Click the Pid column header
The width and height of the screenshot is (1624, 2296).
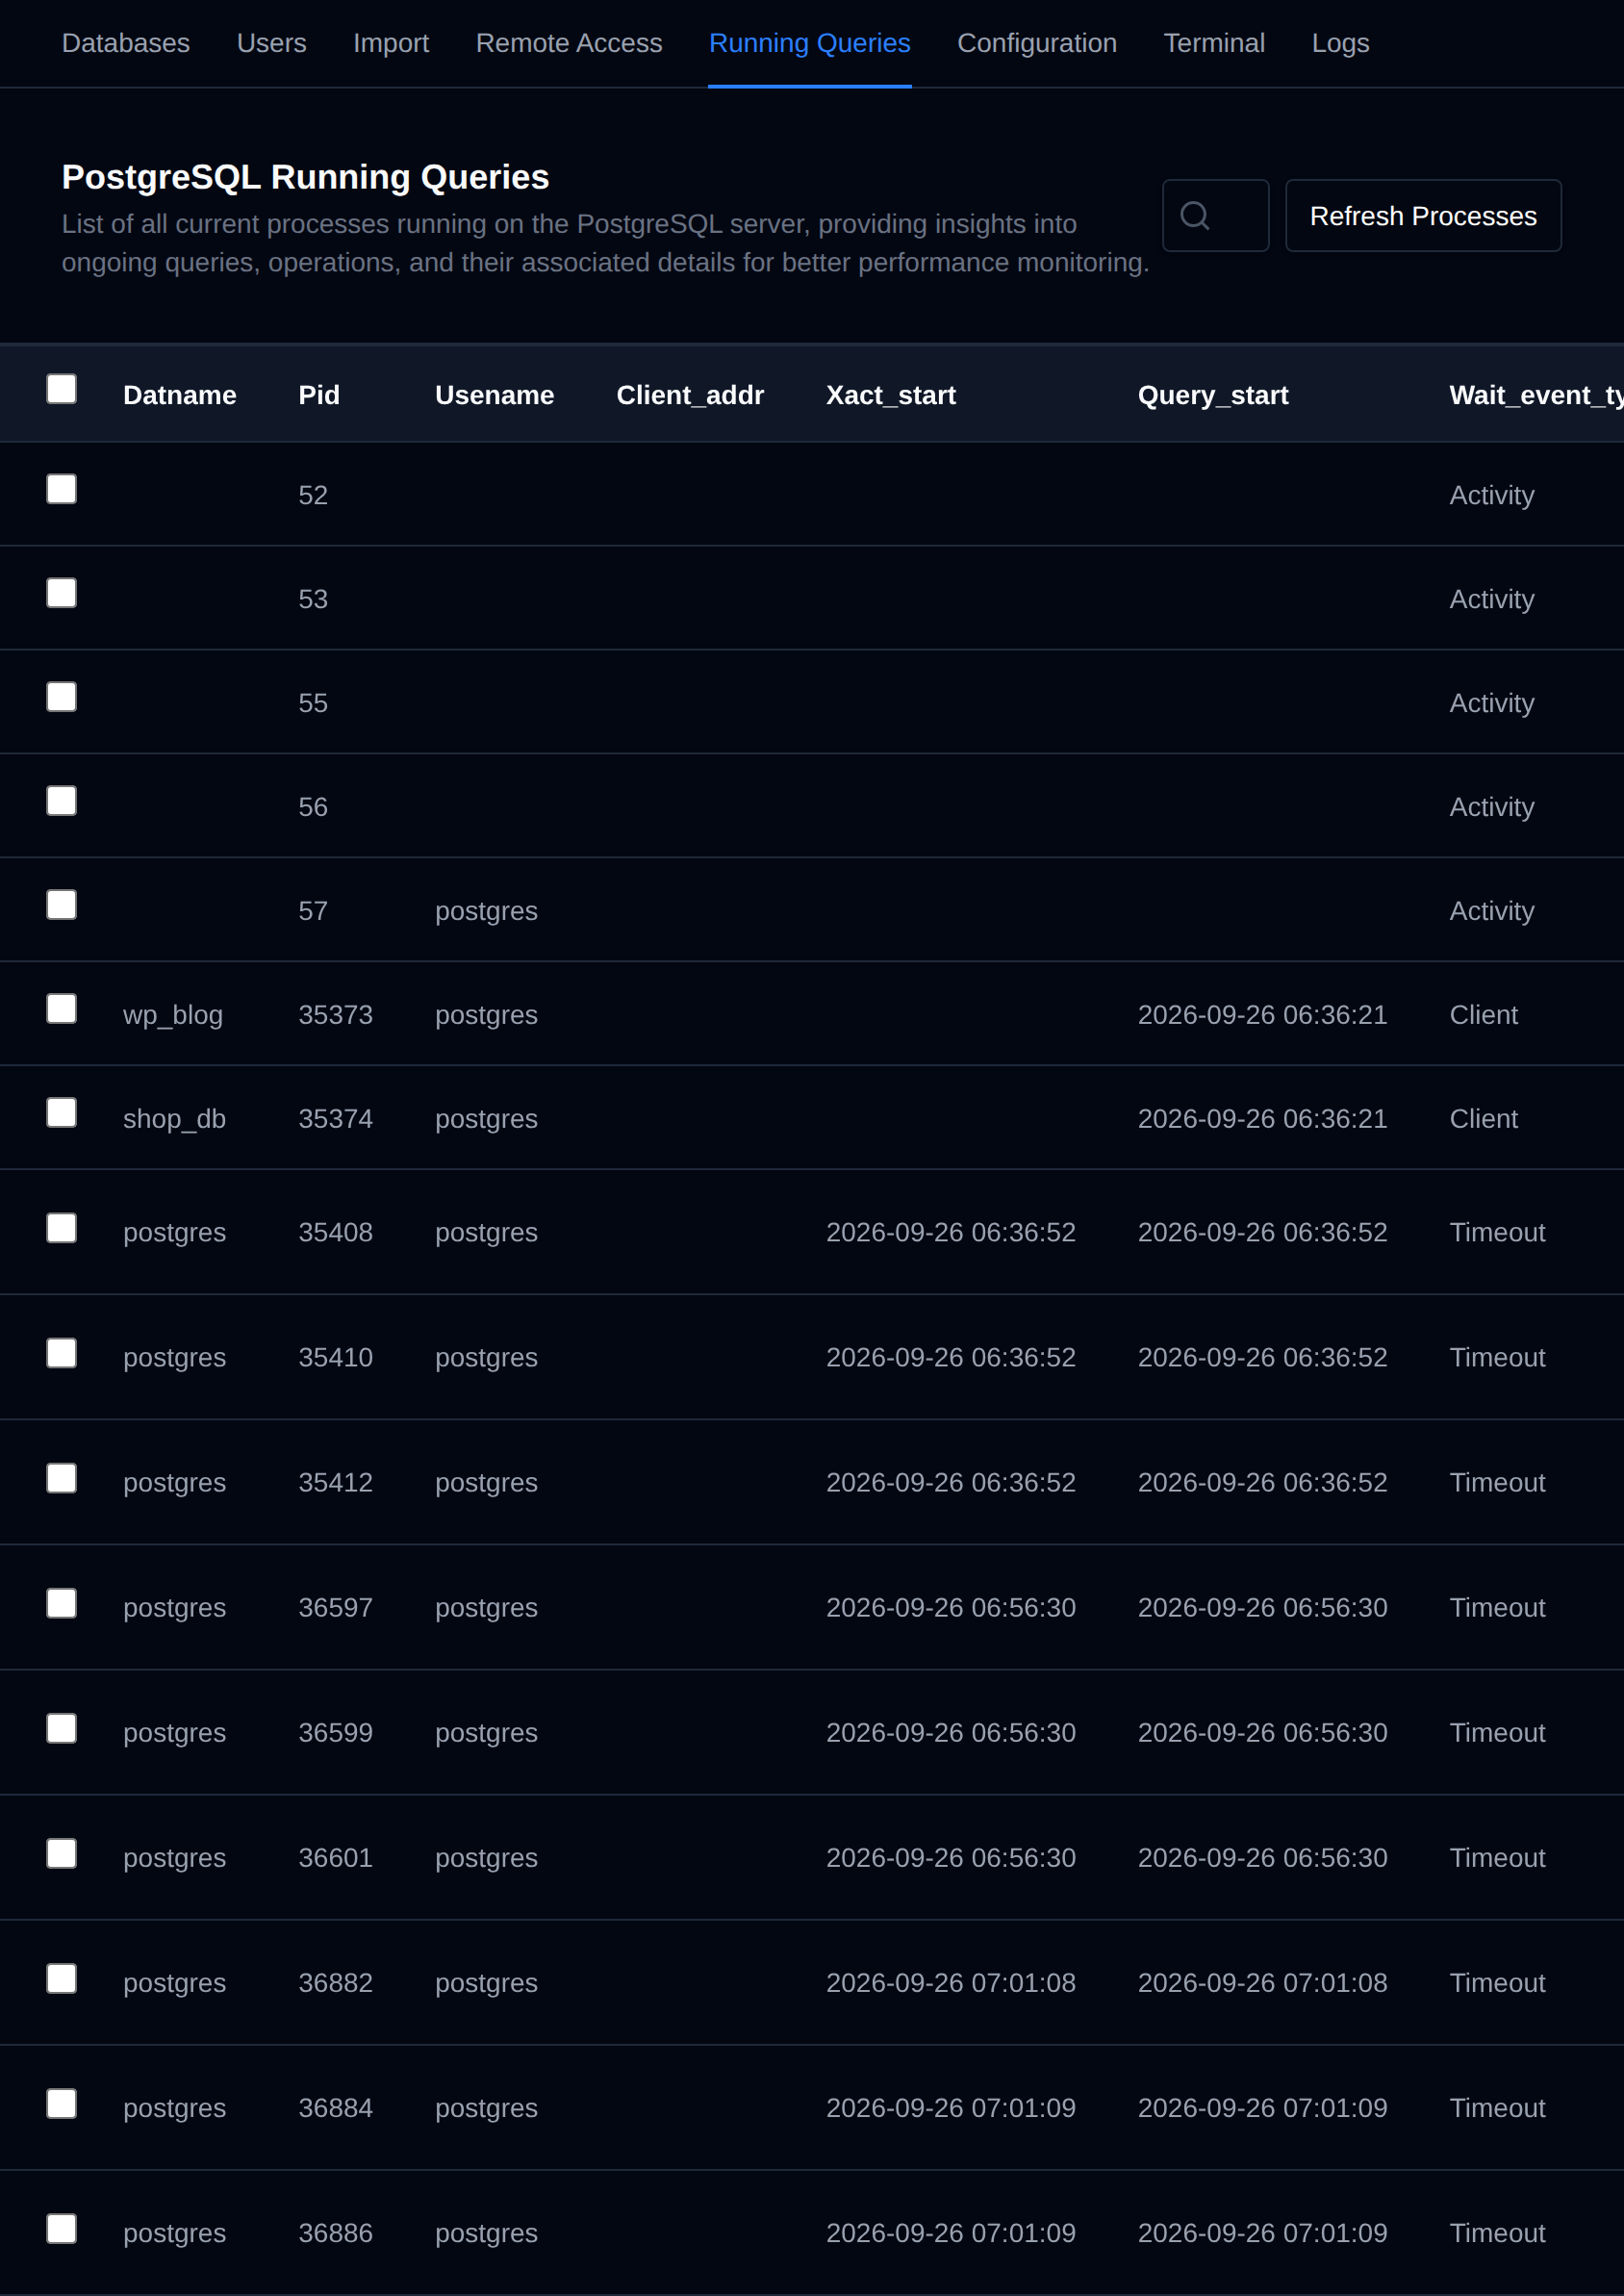(x=319, y=395)
